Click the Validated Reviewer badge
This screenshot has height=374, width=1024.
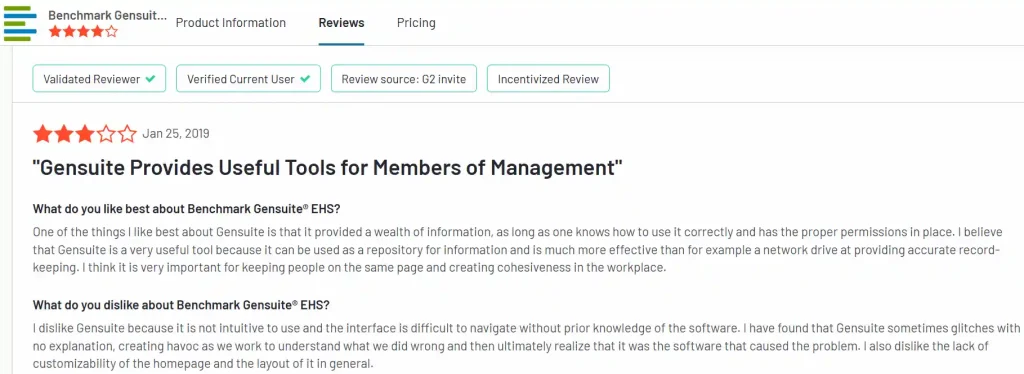tap(99, 79)
